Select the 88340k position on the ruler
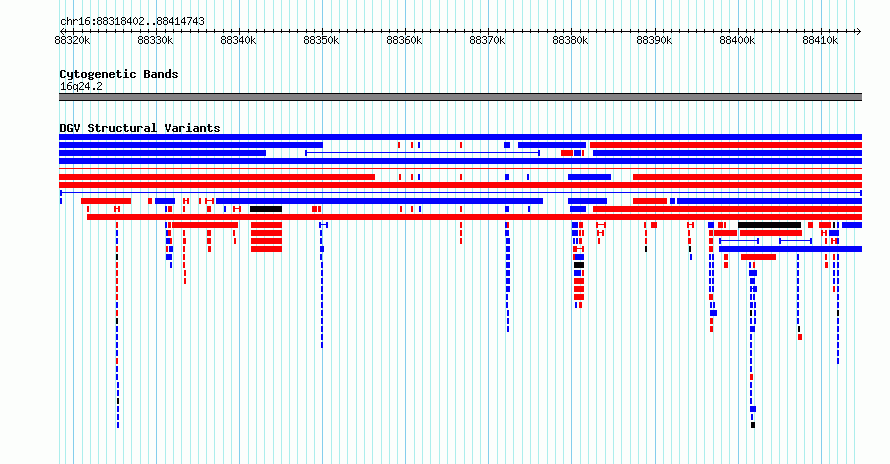 click(x=238, y=40)
